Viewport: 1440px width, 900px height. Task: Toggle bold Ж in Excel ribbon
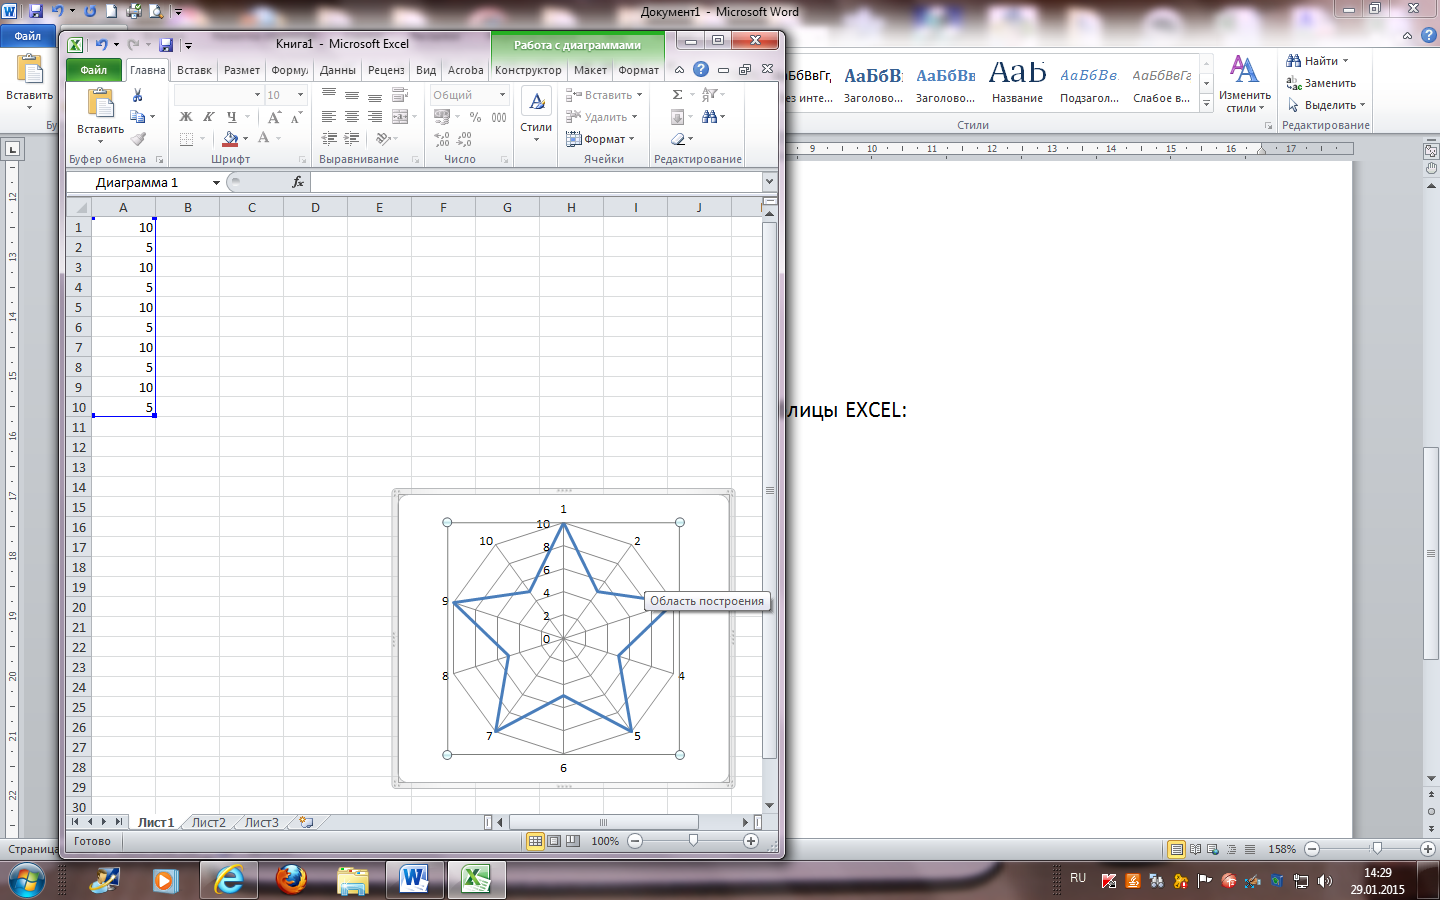(x=186, y=117)
